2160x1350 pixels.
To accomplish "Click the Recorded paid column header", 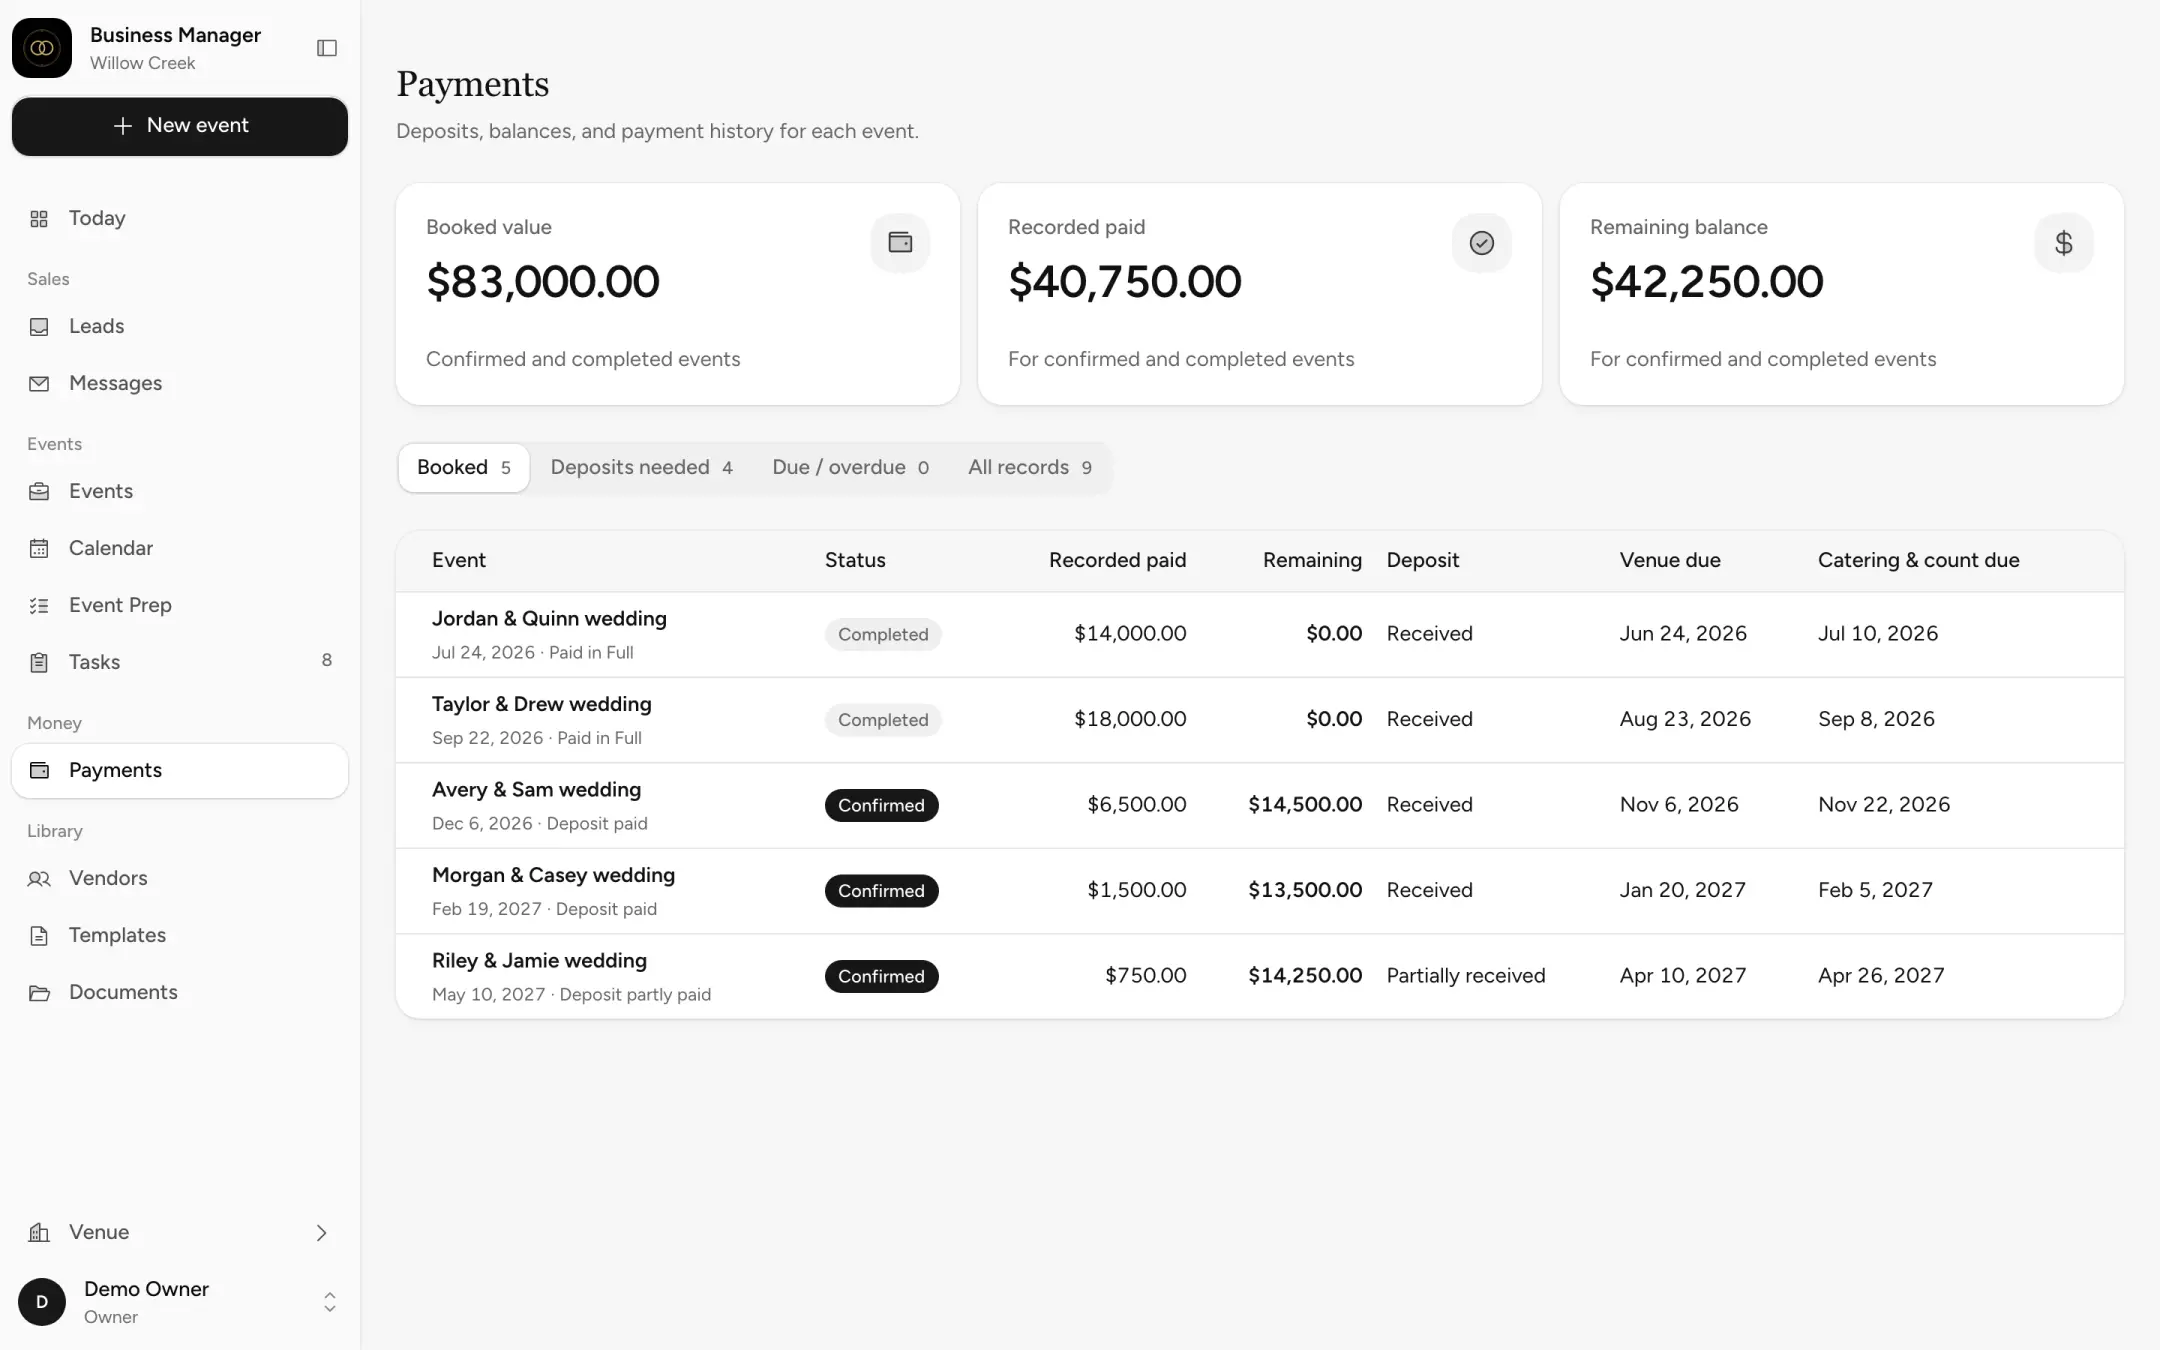I will [x=1117, y=561].
